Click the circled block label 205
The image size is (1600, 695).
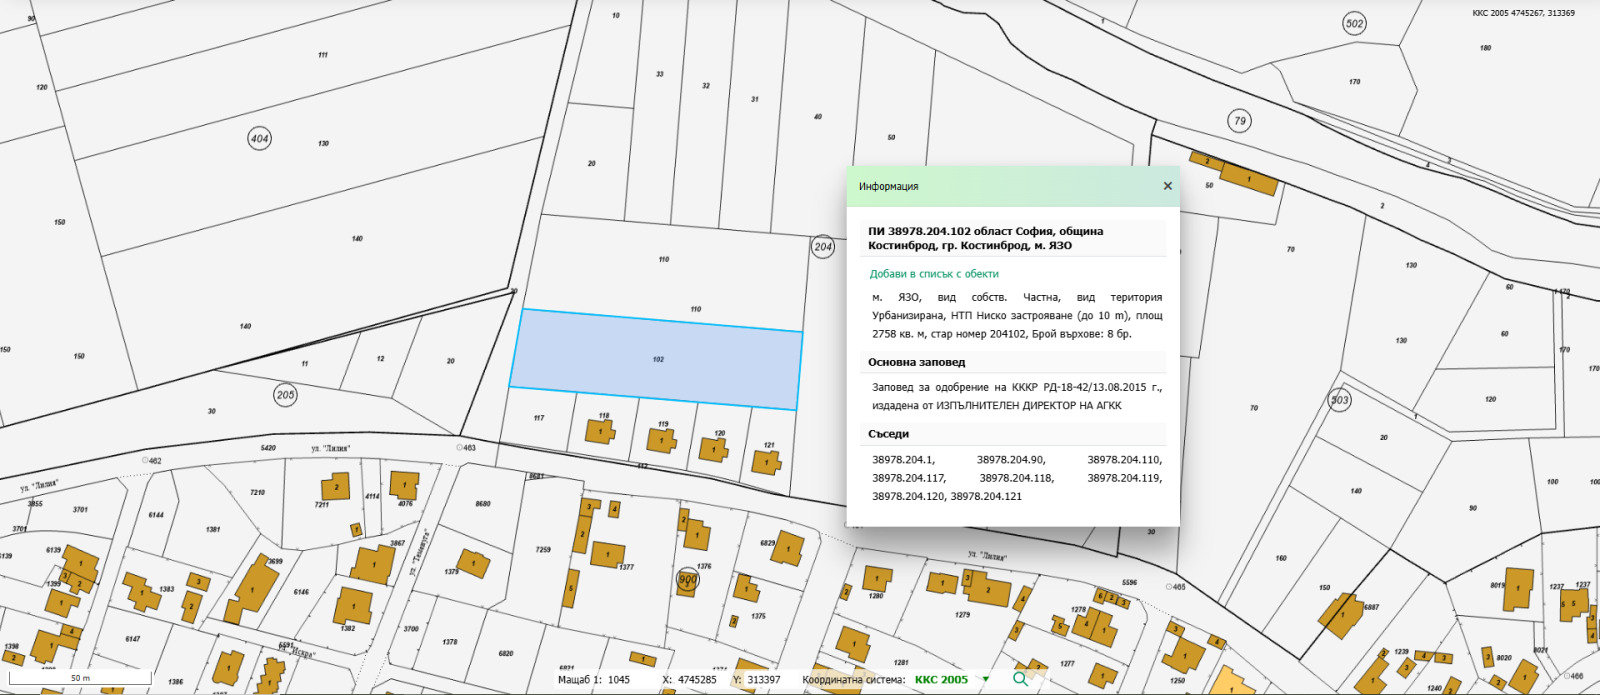[285, 395]
